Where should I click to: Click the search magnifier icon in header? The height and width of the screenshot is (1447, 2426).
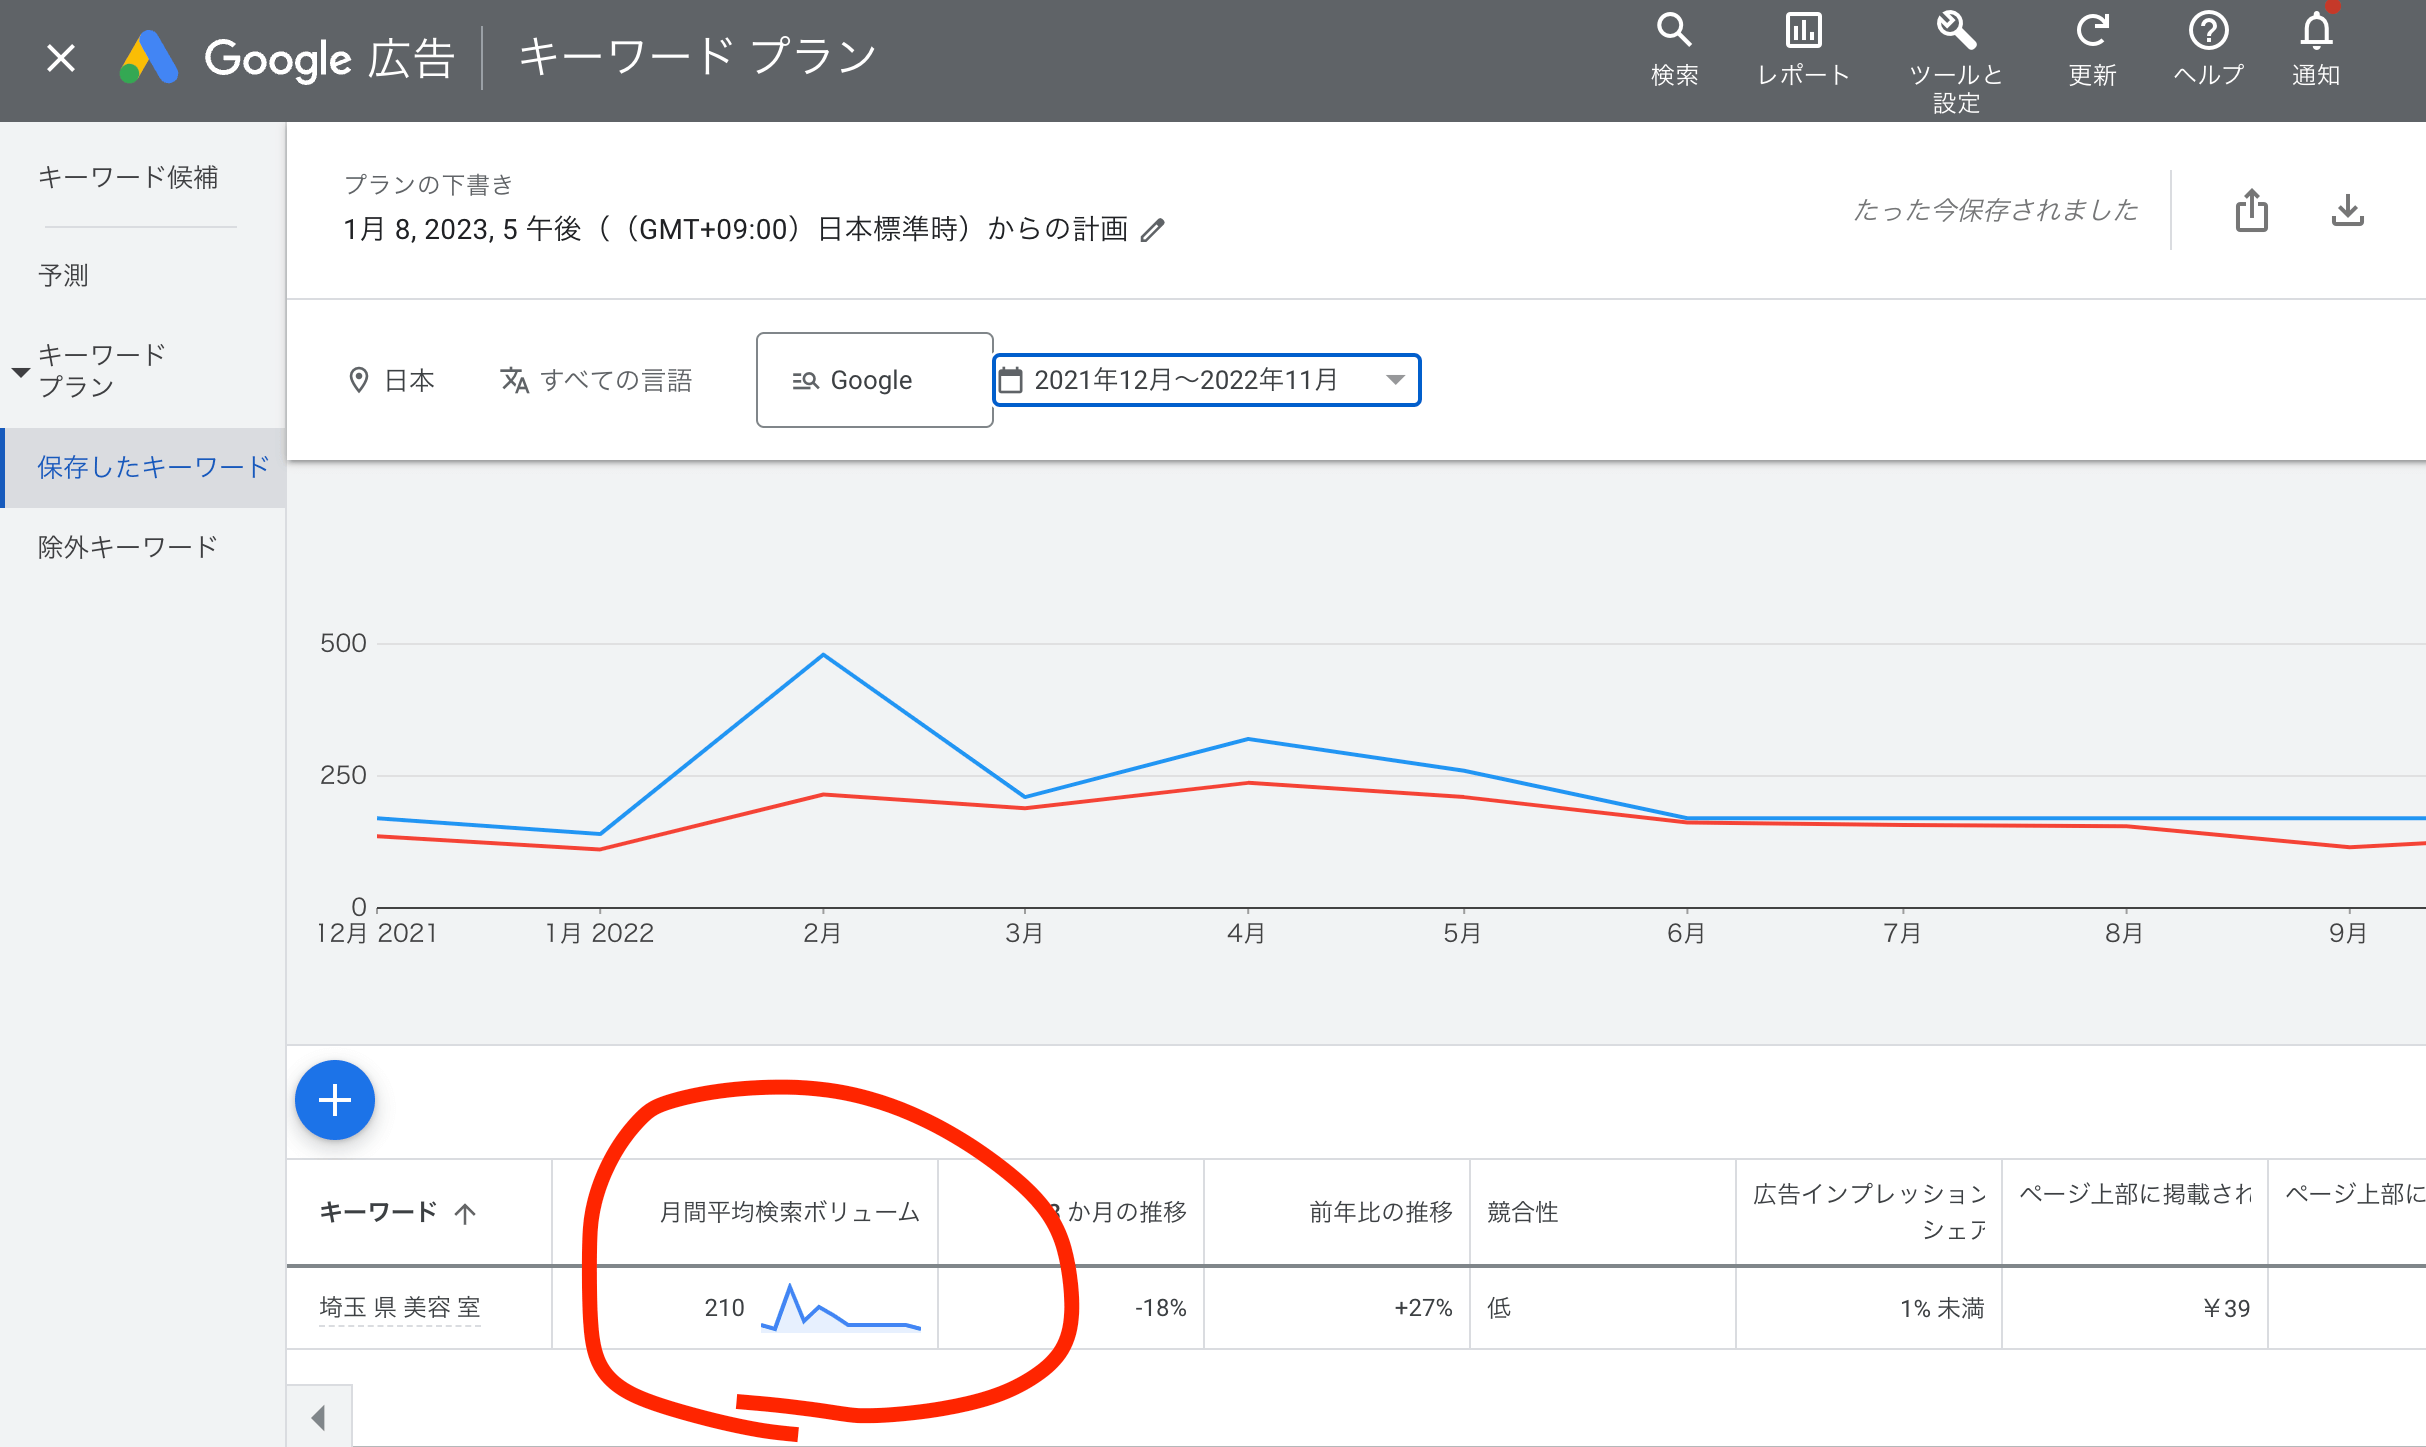click(1673, 31)
